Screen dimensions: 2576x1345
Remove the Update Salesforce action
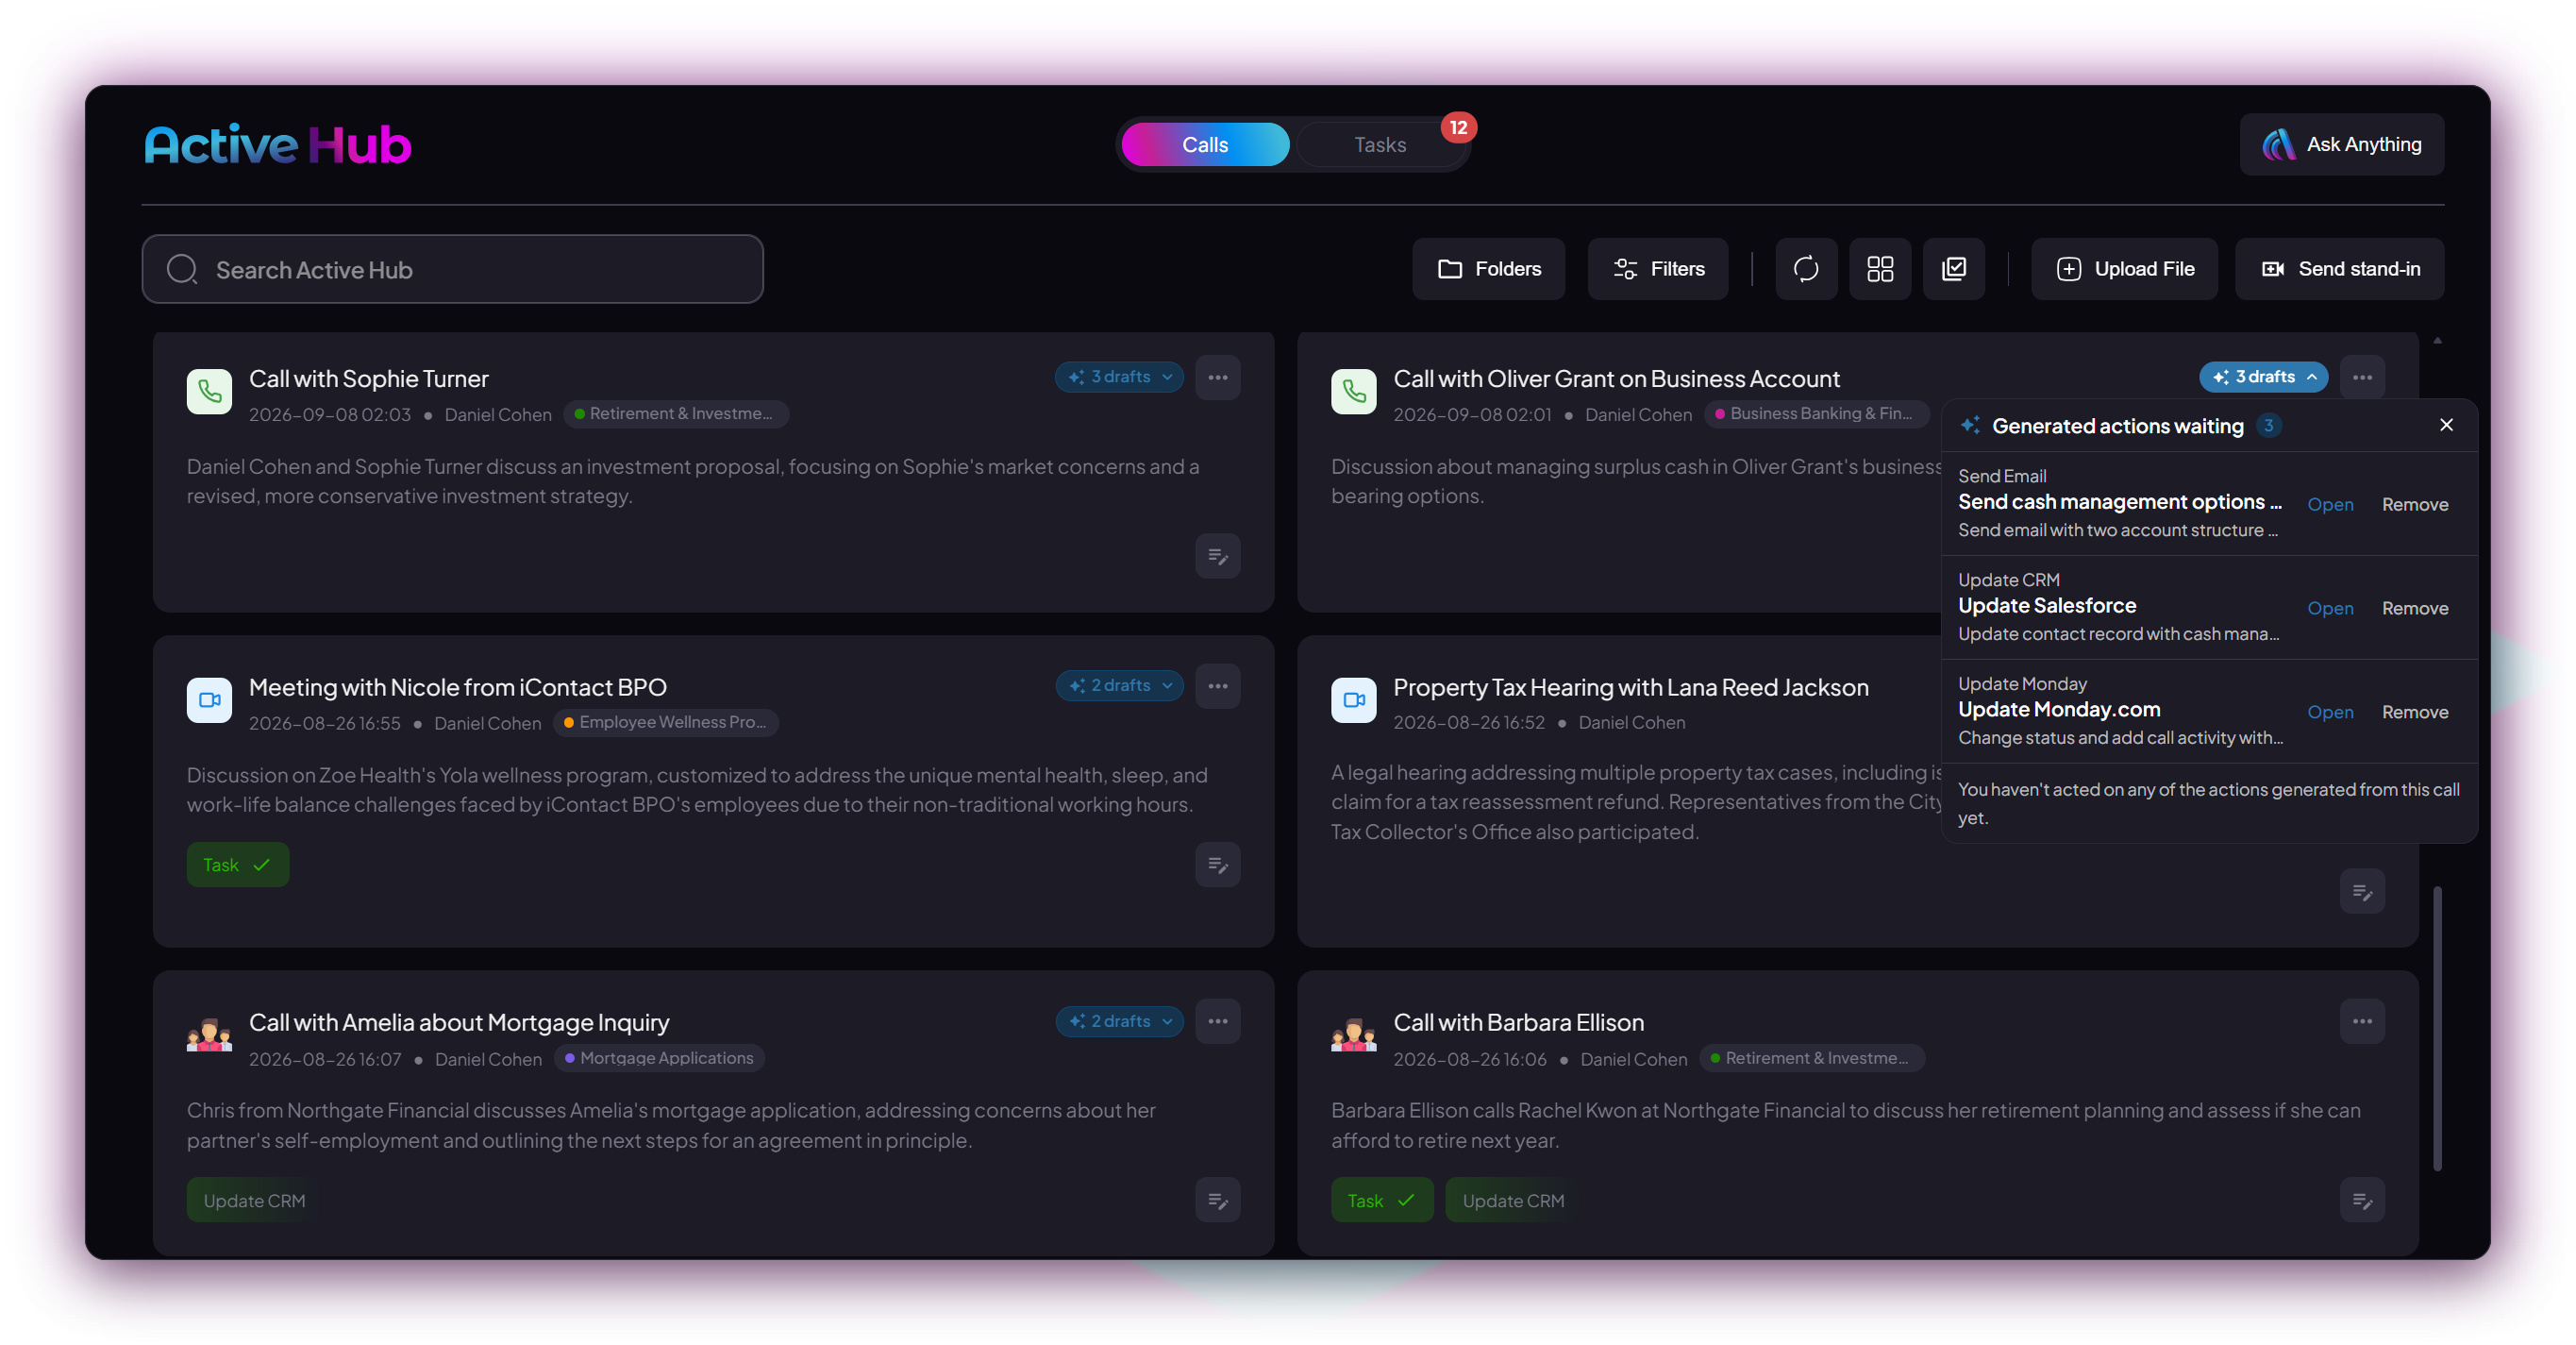(x=2414, y=608)
